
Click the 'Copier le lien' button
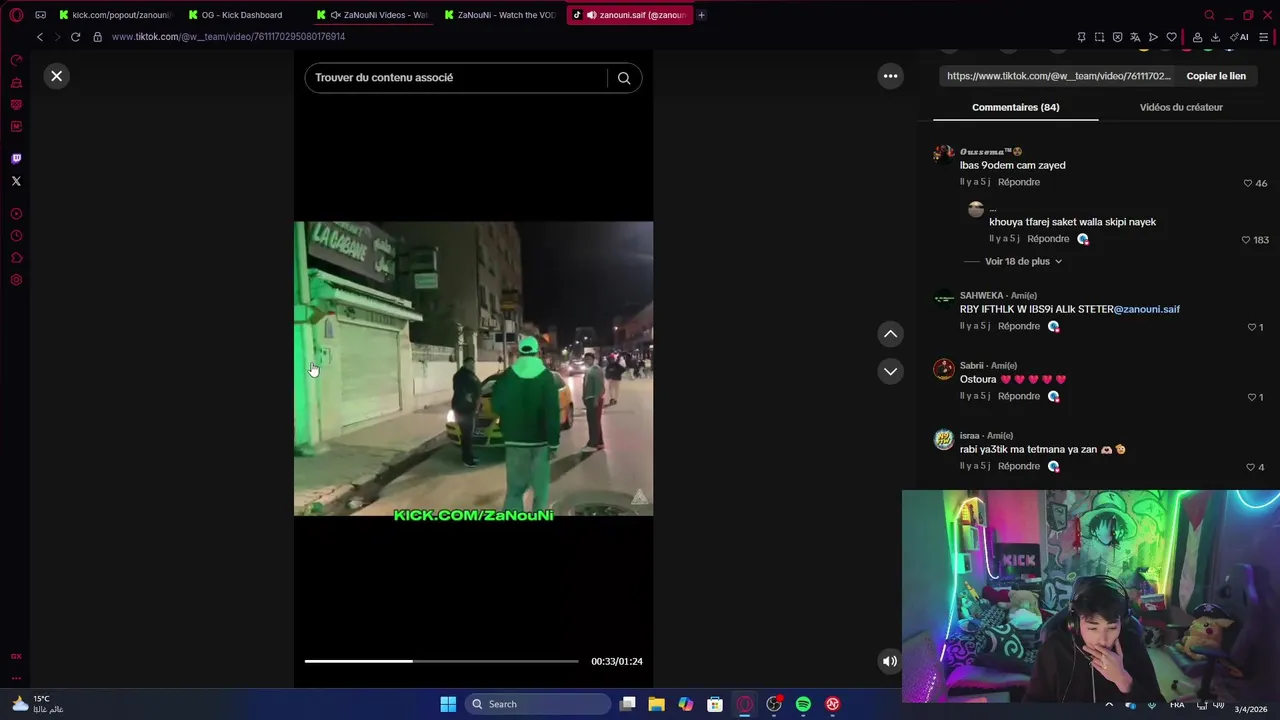1216,76
